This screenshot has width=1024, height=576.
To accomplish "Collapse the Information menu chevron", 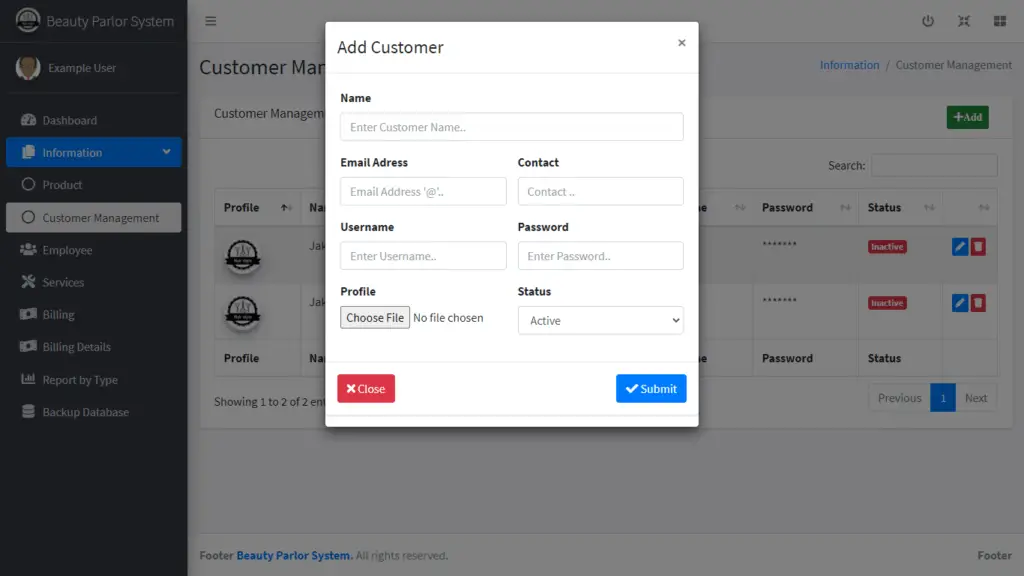I will [x=167, y=152].
